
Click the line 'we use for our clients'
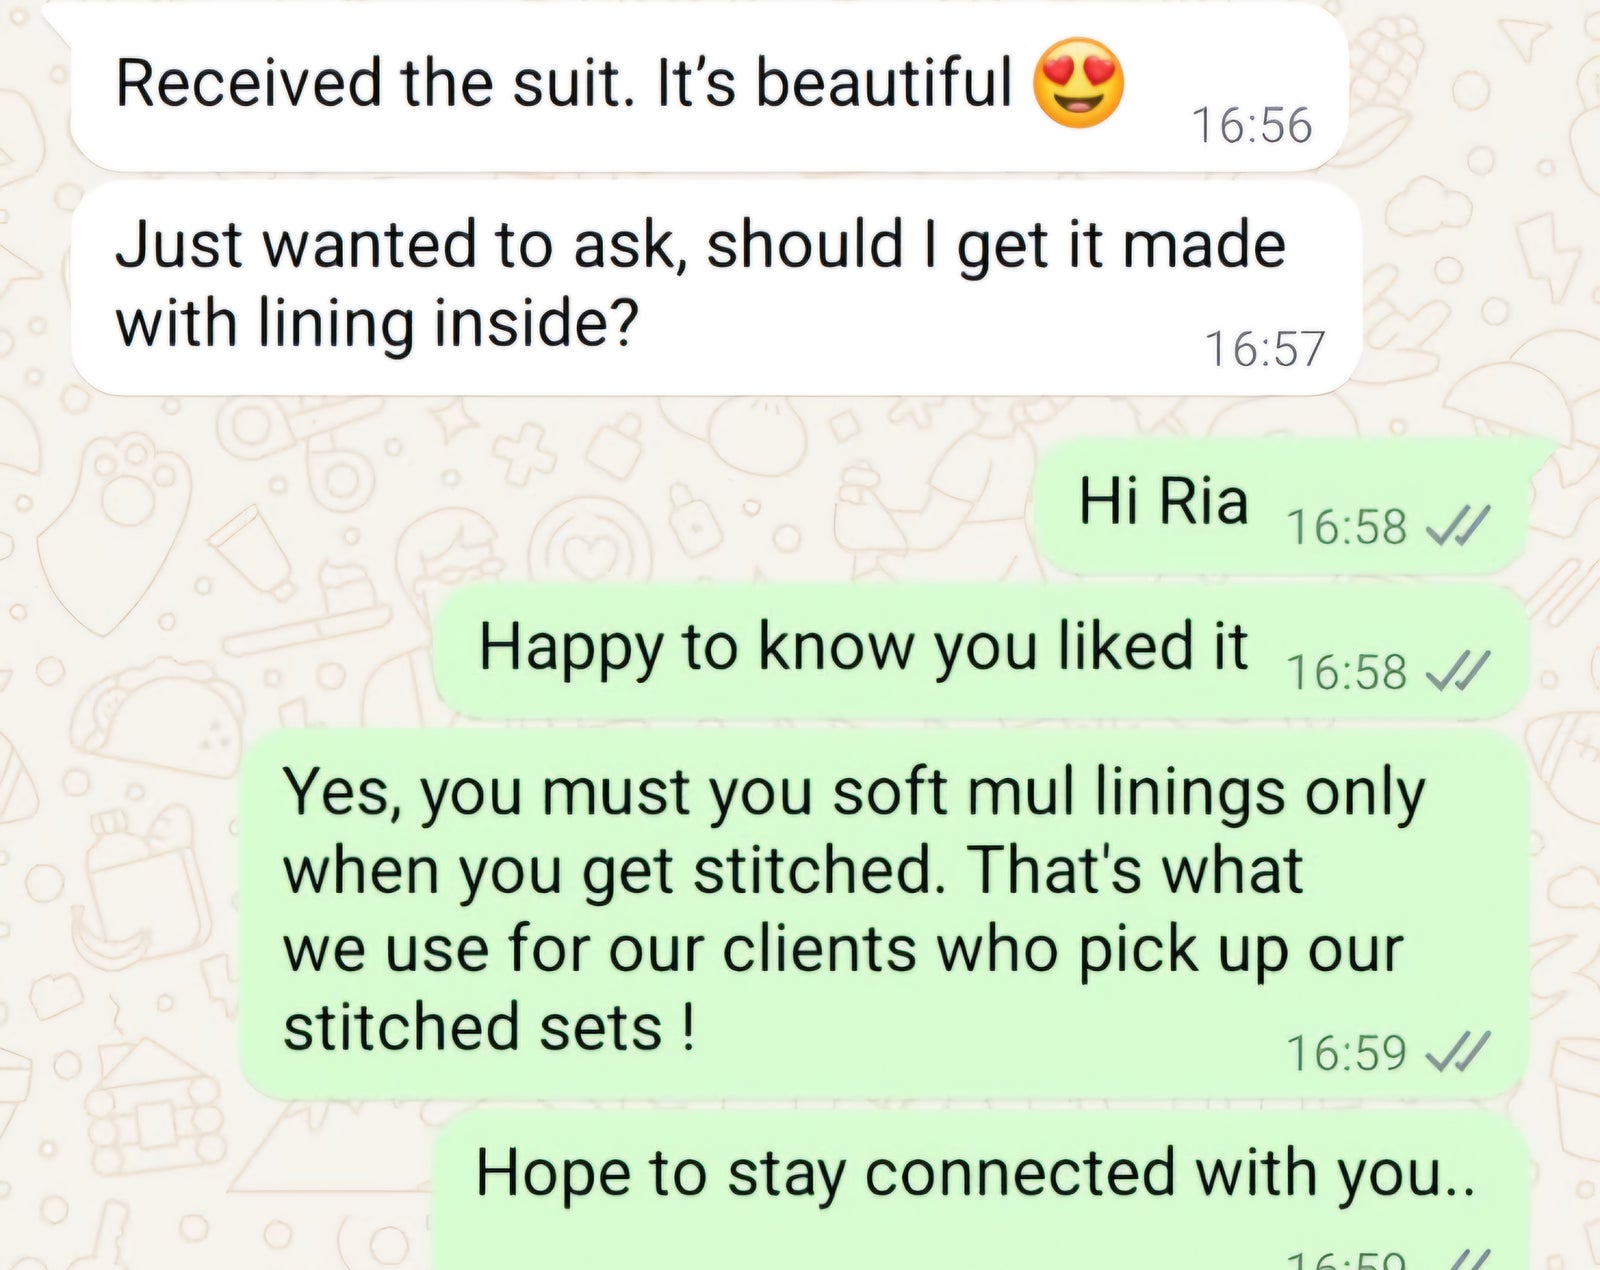point(842,949)
